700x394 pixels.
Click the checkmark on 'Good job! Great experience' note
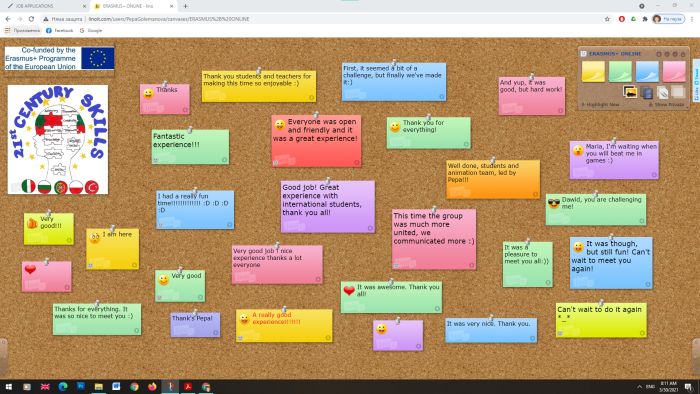click(370, 228)
